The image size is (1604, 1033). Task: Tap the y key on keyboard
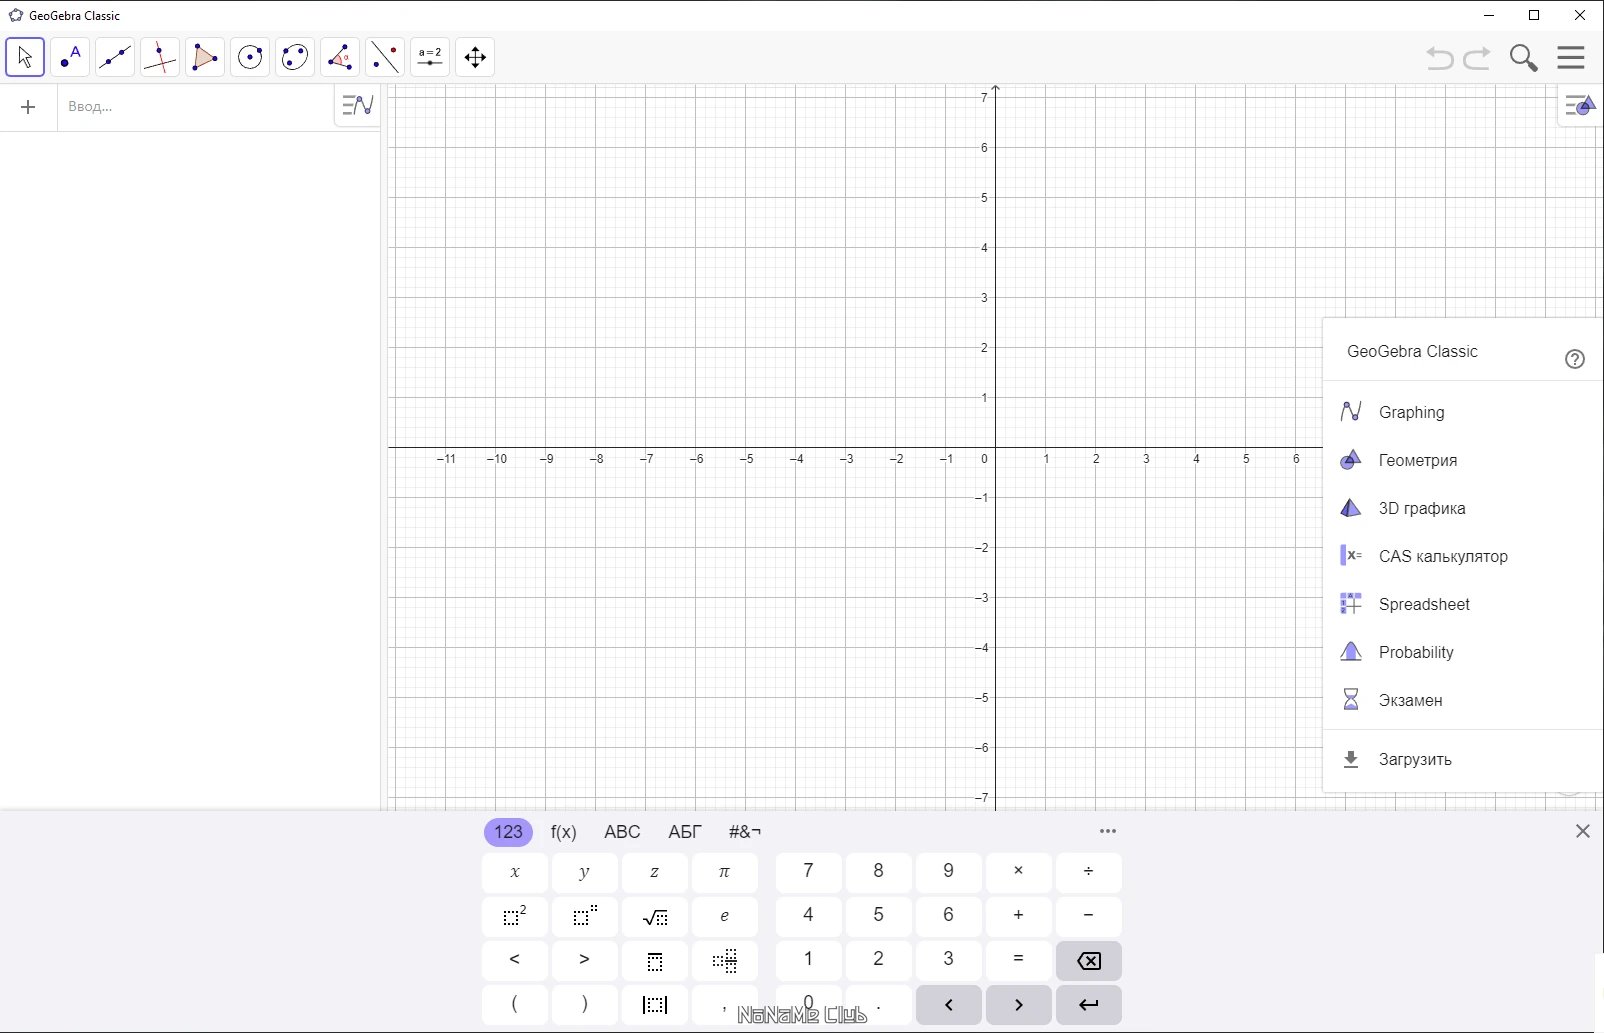tap(585, 872)
